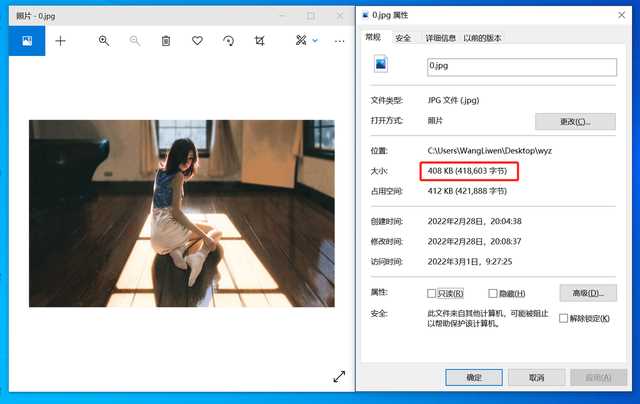
Task: Toggle the 解除锁定(K) checkbox
Action: 563,318
